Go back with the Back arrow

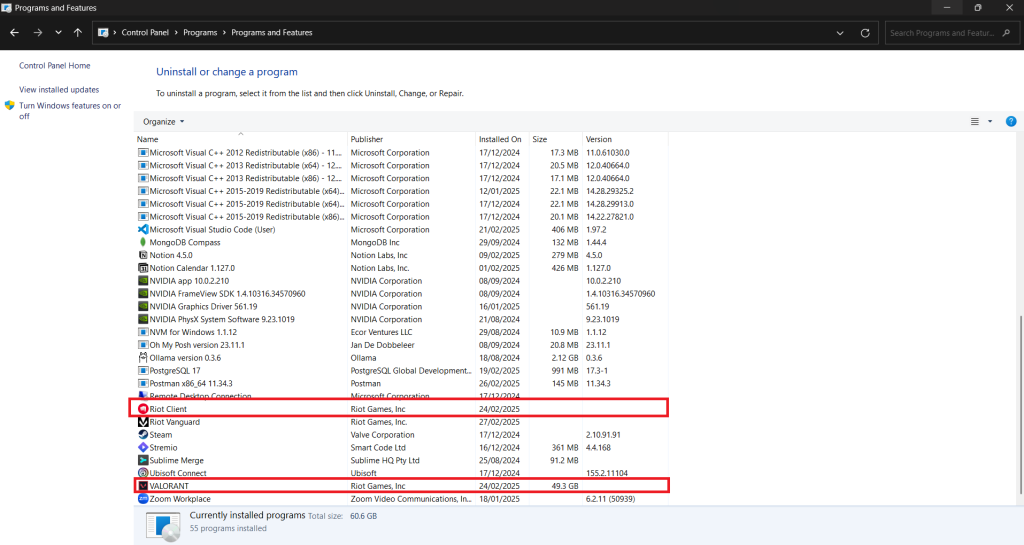tap(14, 33)
